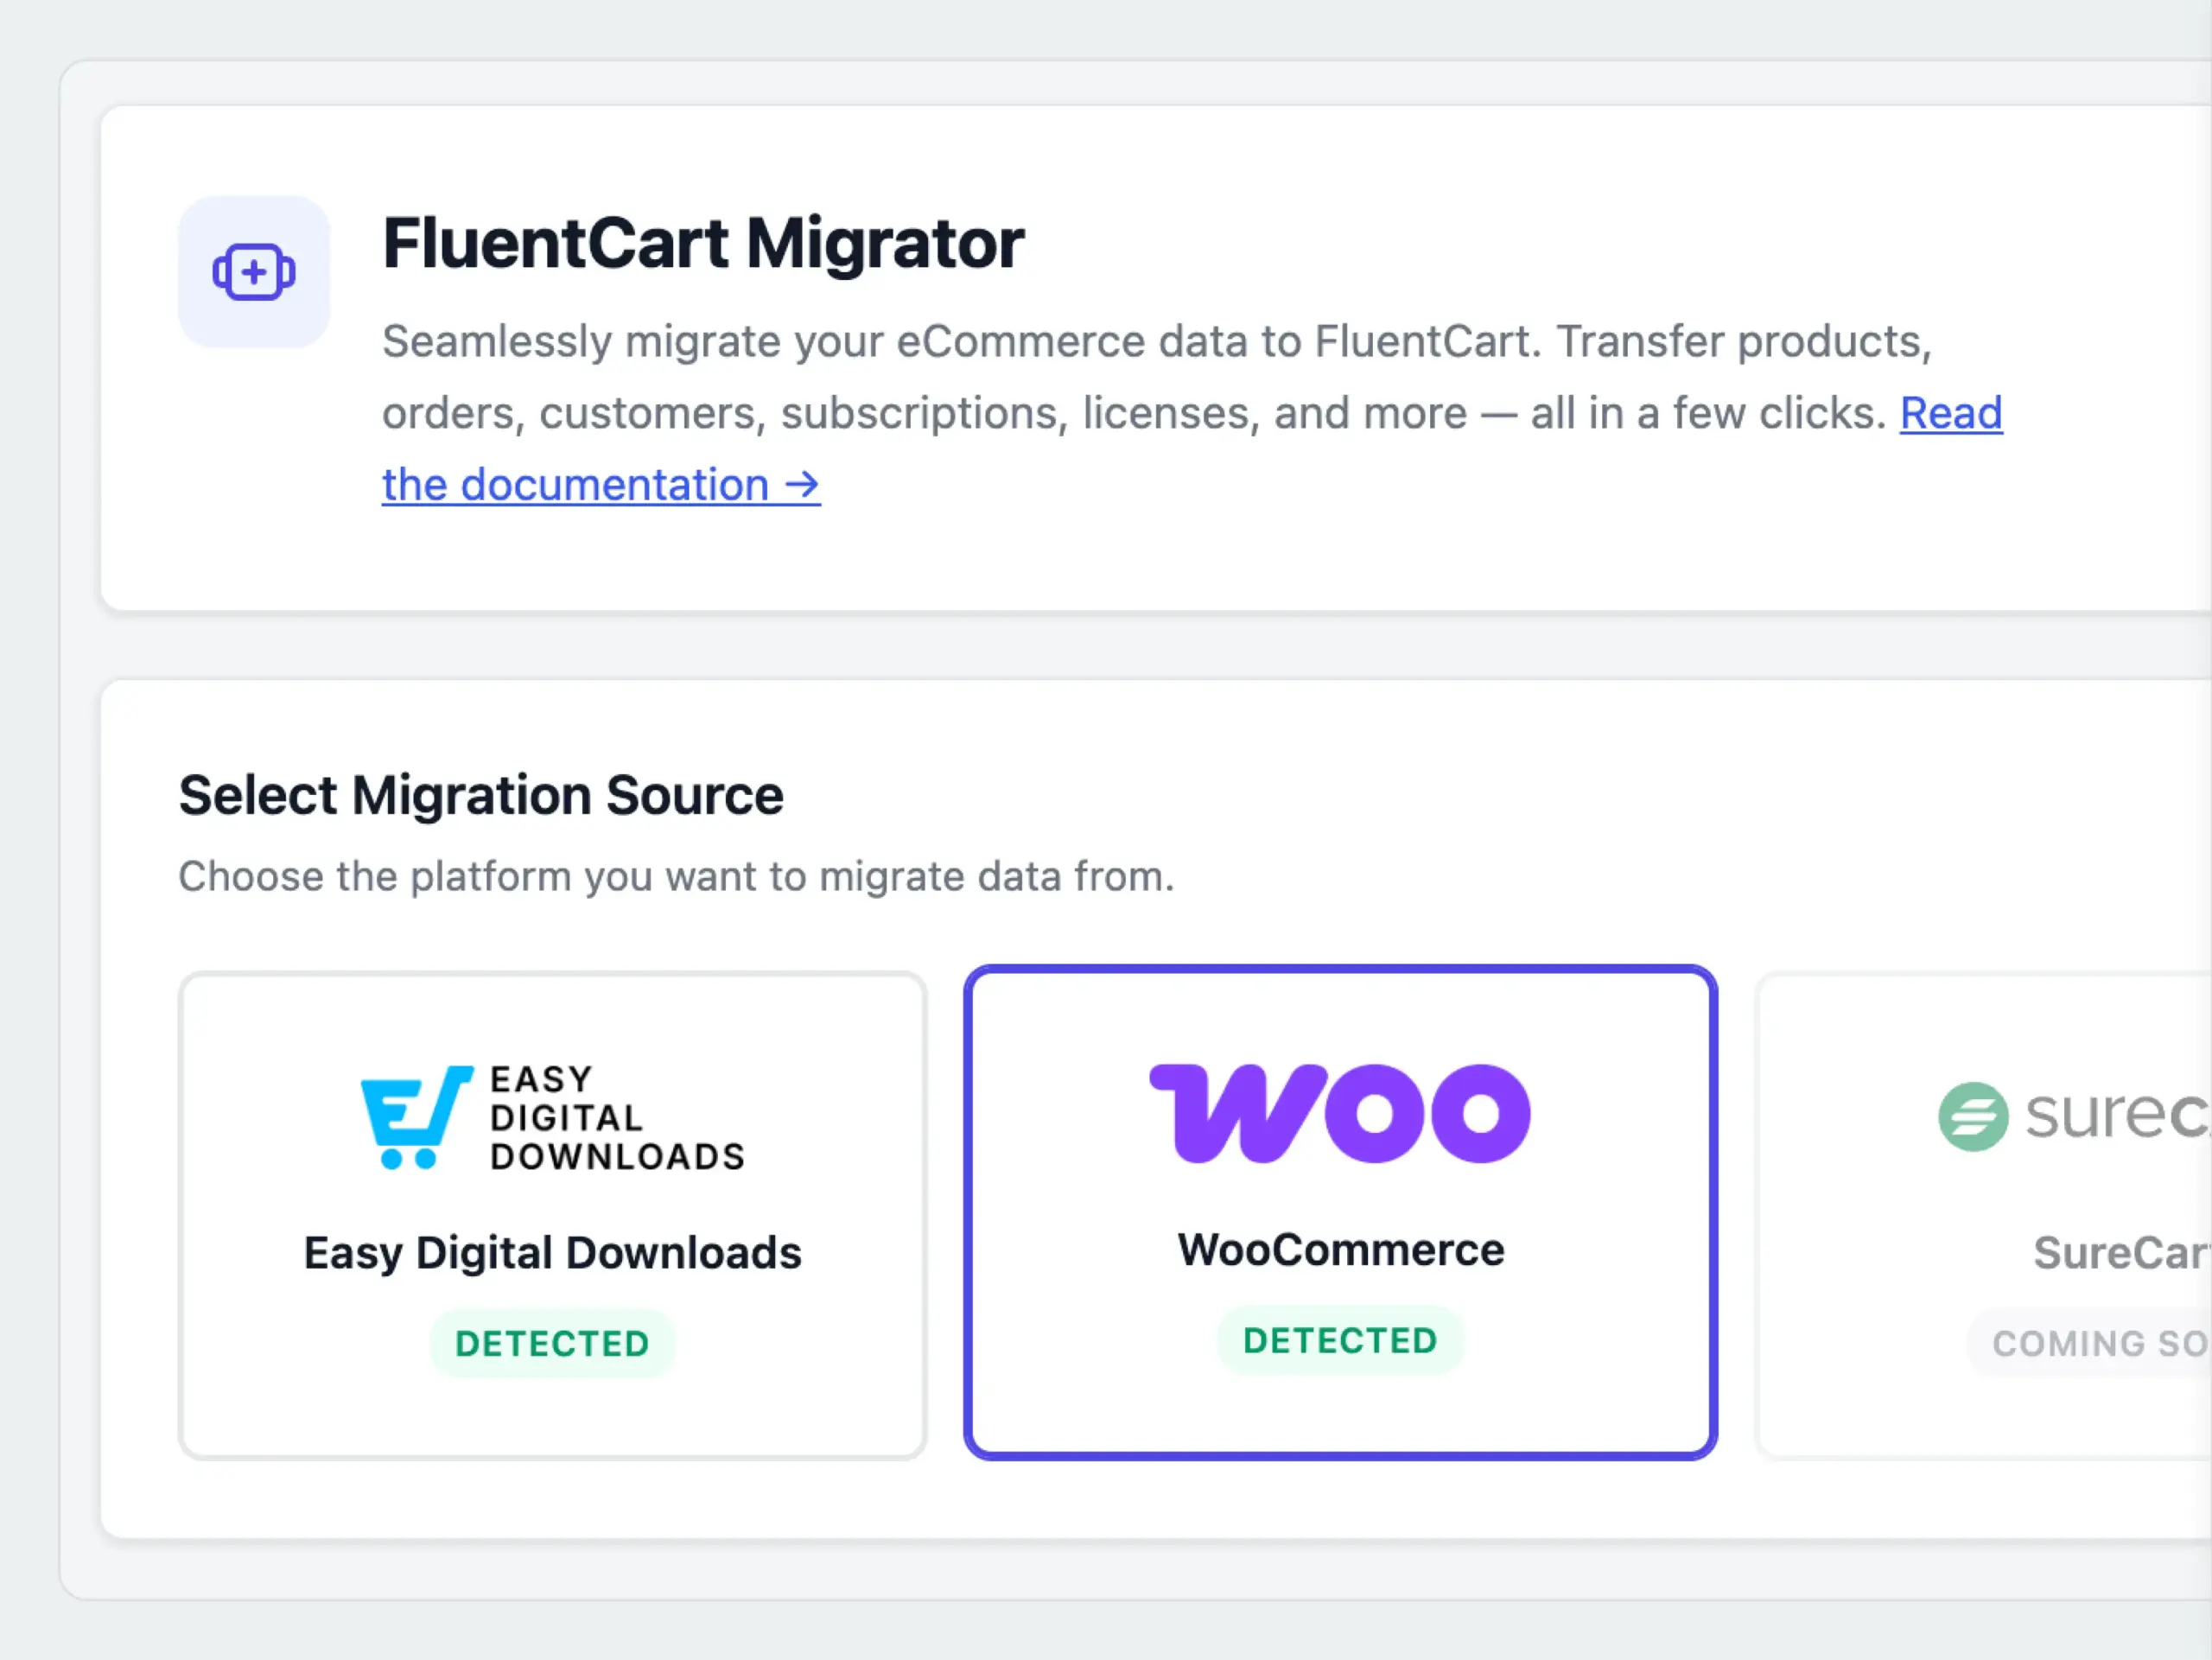Click the DETECTED badge under WooCommerce
This screenshot has width=2212, height=1660.
(x=1340, y=1340)
